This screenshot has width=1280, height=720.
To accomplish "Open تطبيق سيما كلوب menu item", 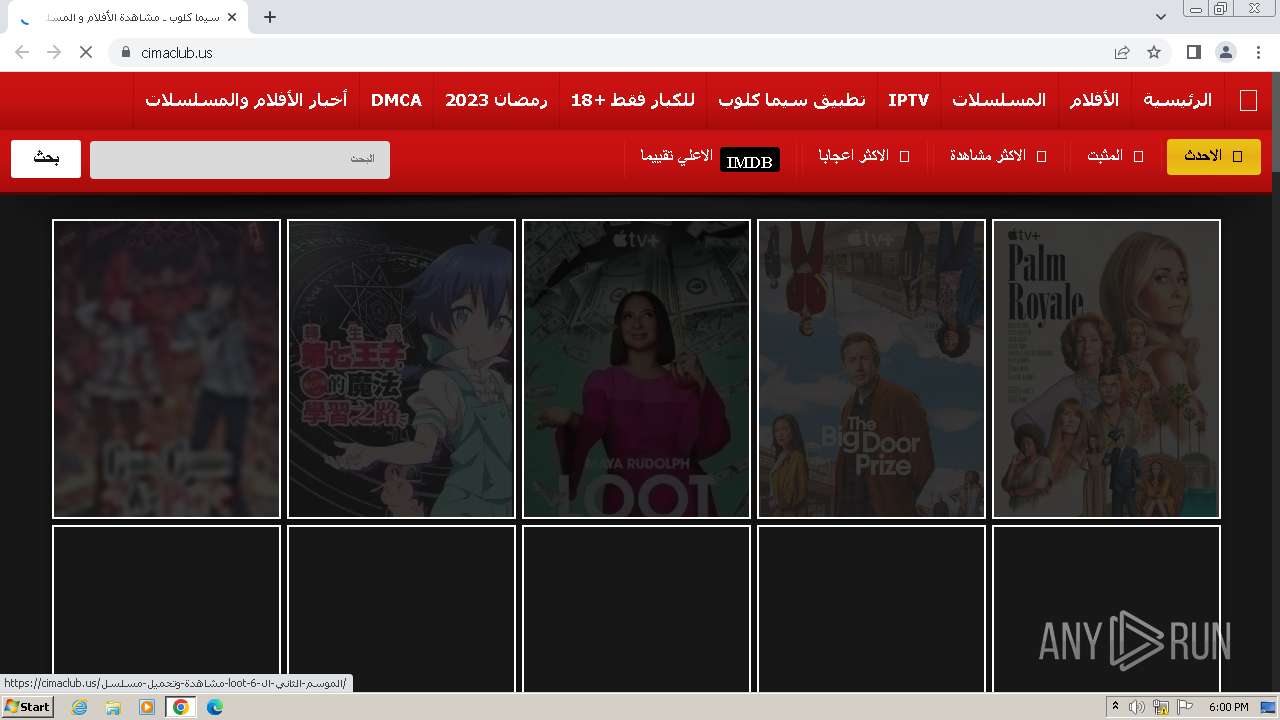I will click(x=792, y=100).
